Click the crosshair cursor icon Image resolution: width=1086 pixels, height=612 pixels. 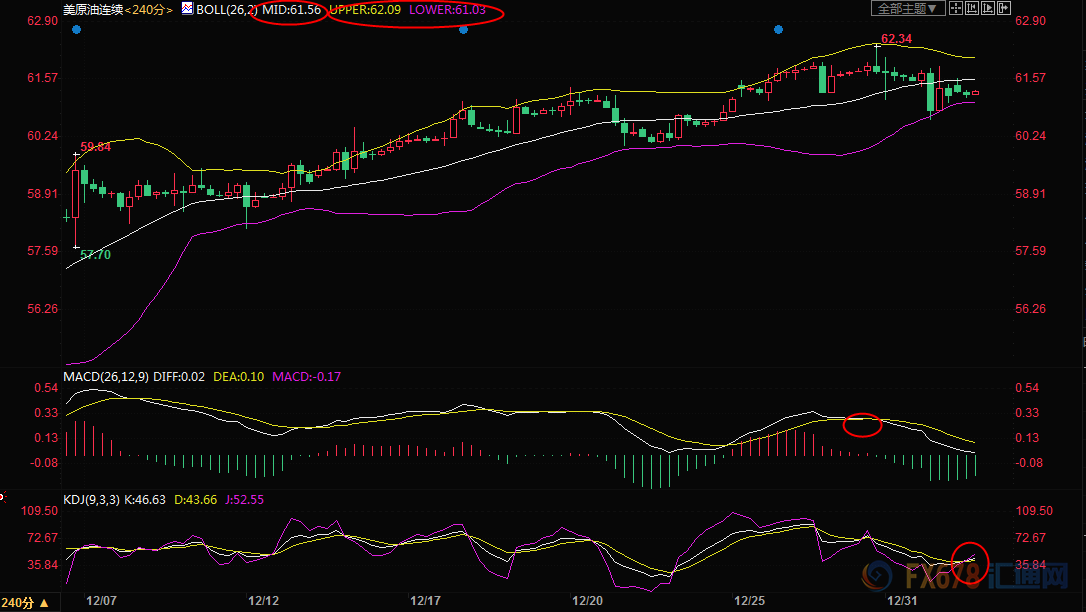coord(958,8)
